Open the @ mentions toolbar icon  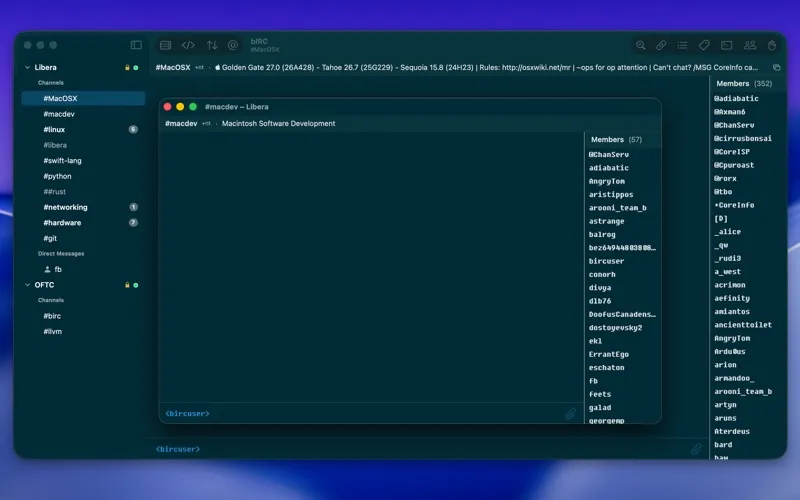click(x=233, y=45)
